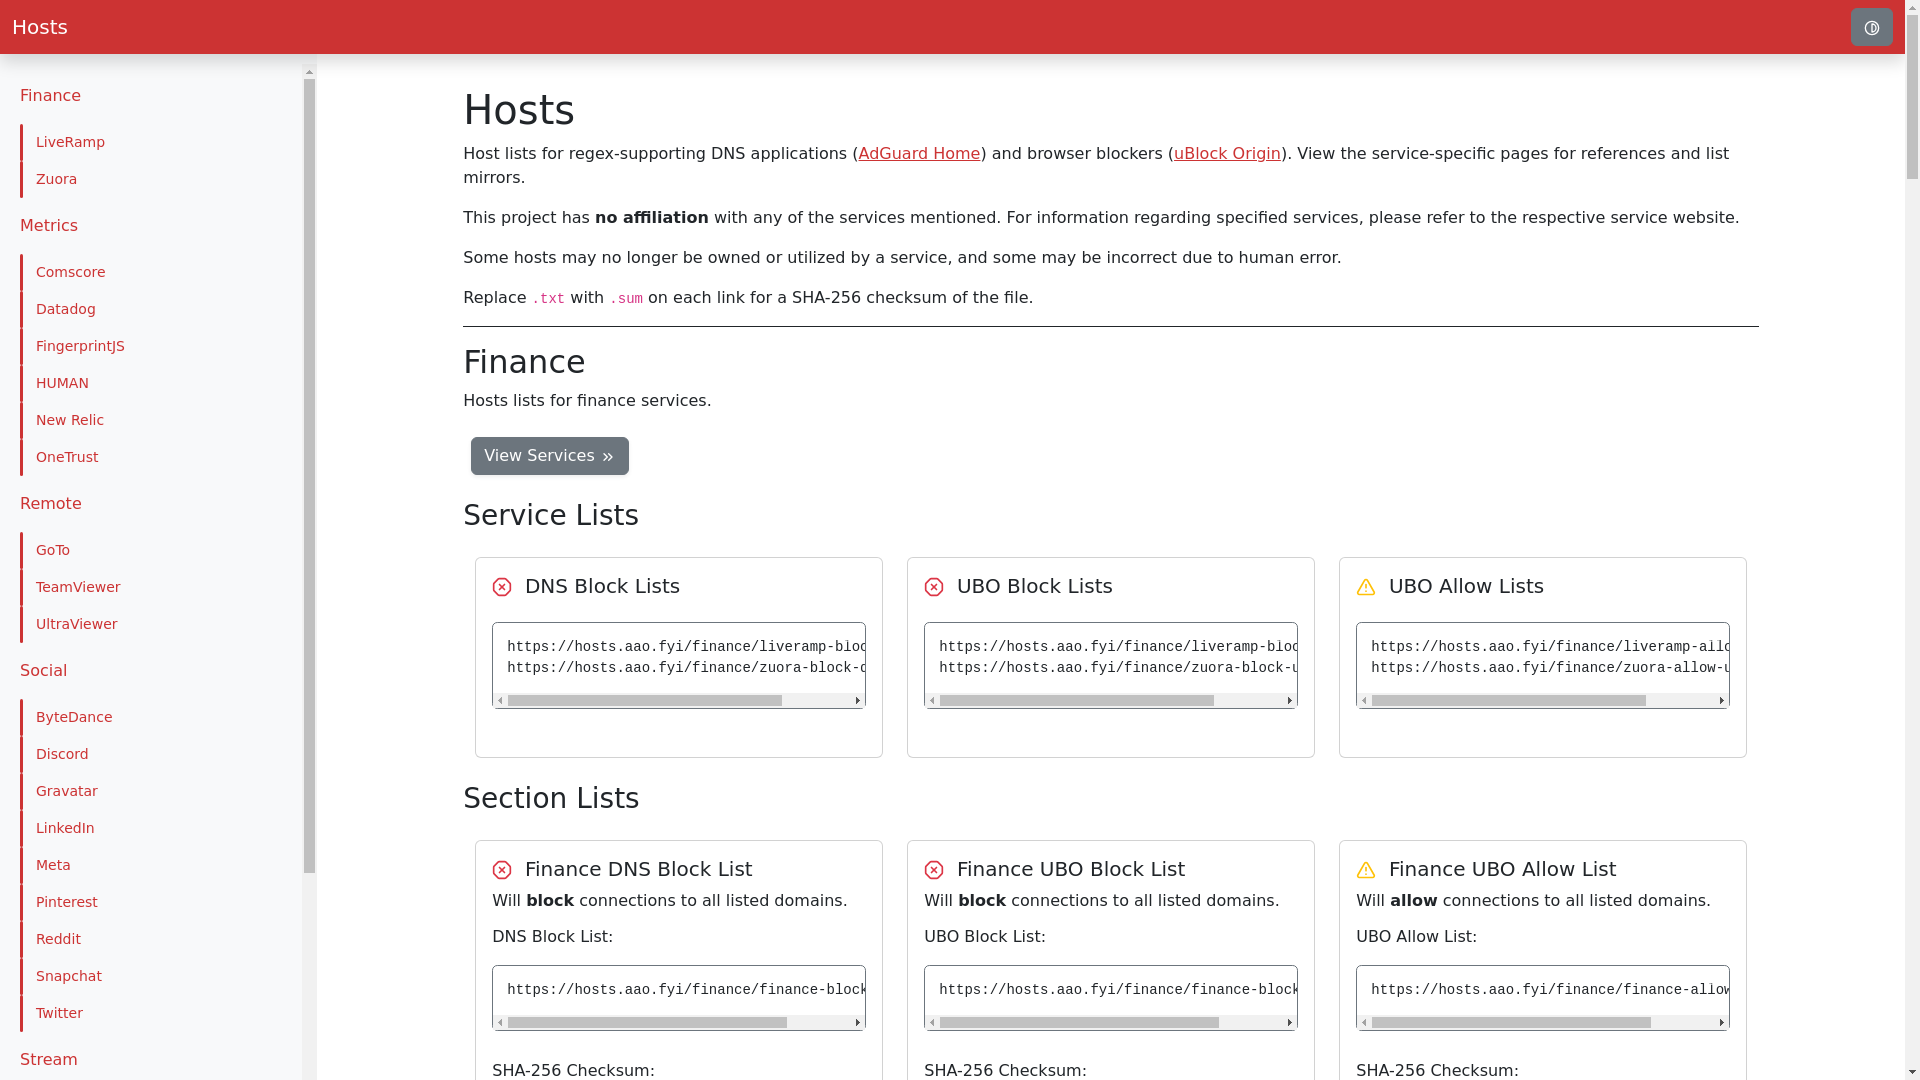
Task: Click UBO Block Lists horizontal scrollbar thumb
Action: 1077,701
